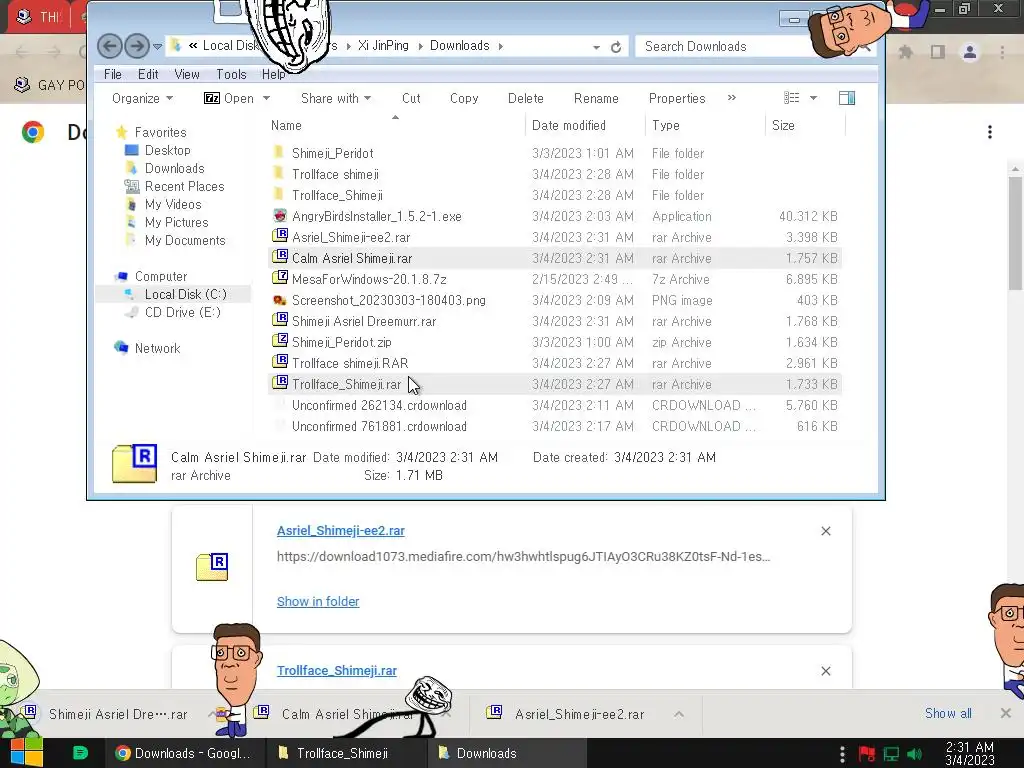Select Favorites in navigation pane
The height and width of the screenshot is (768, 1024).
(x=160, y=133)
